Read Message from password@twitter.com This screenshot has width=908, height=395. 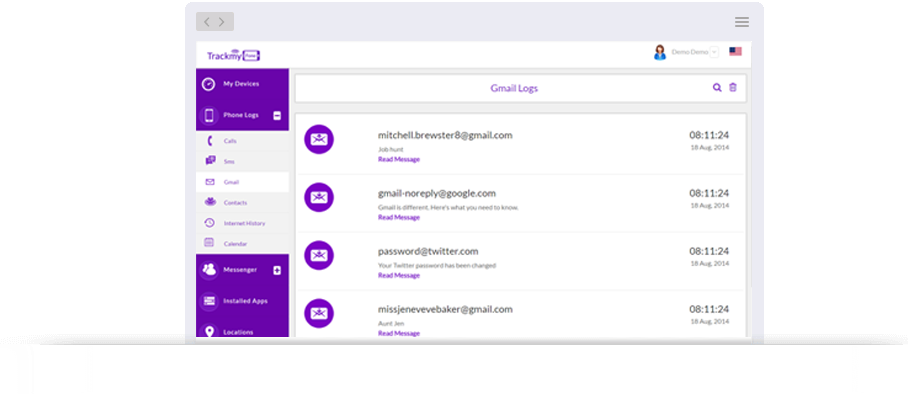399,275
